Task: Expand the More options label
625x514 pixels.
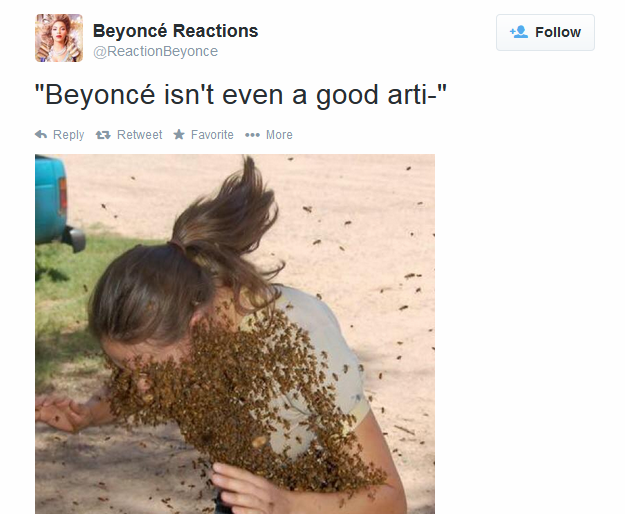Action: 279,135
